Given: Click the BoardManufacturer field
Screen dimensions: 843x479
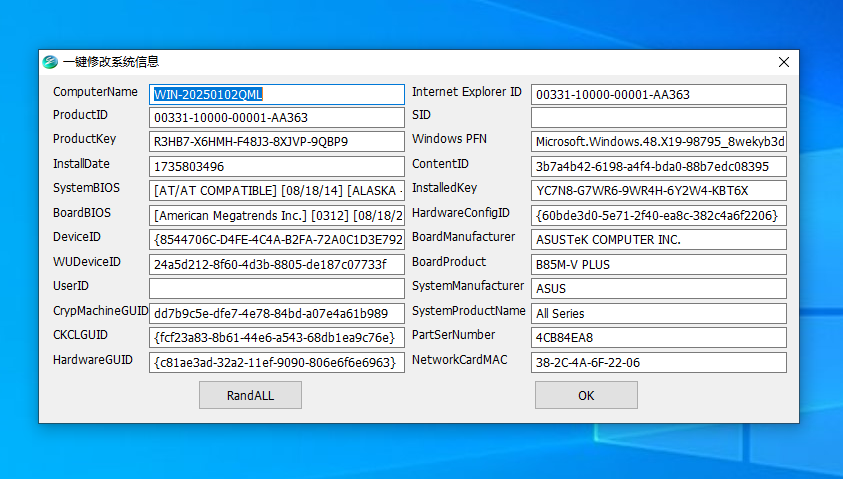Looking at the screenshot, I should tap(659, 239).
